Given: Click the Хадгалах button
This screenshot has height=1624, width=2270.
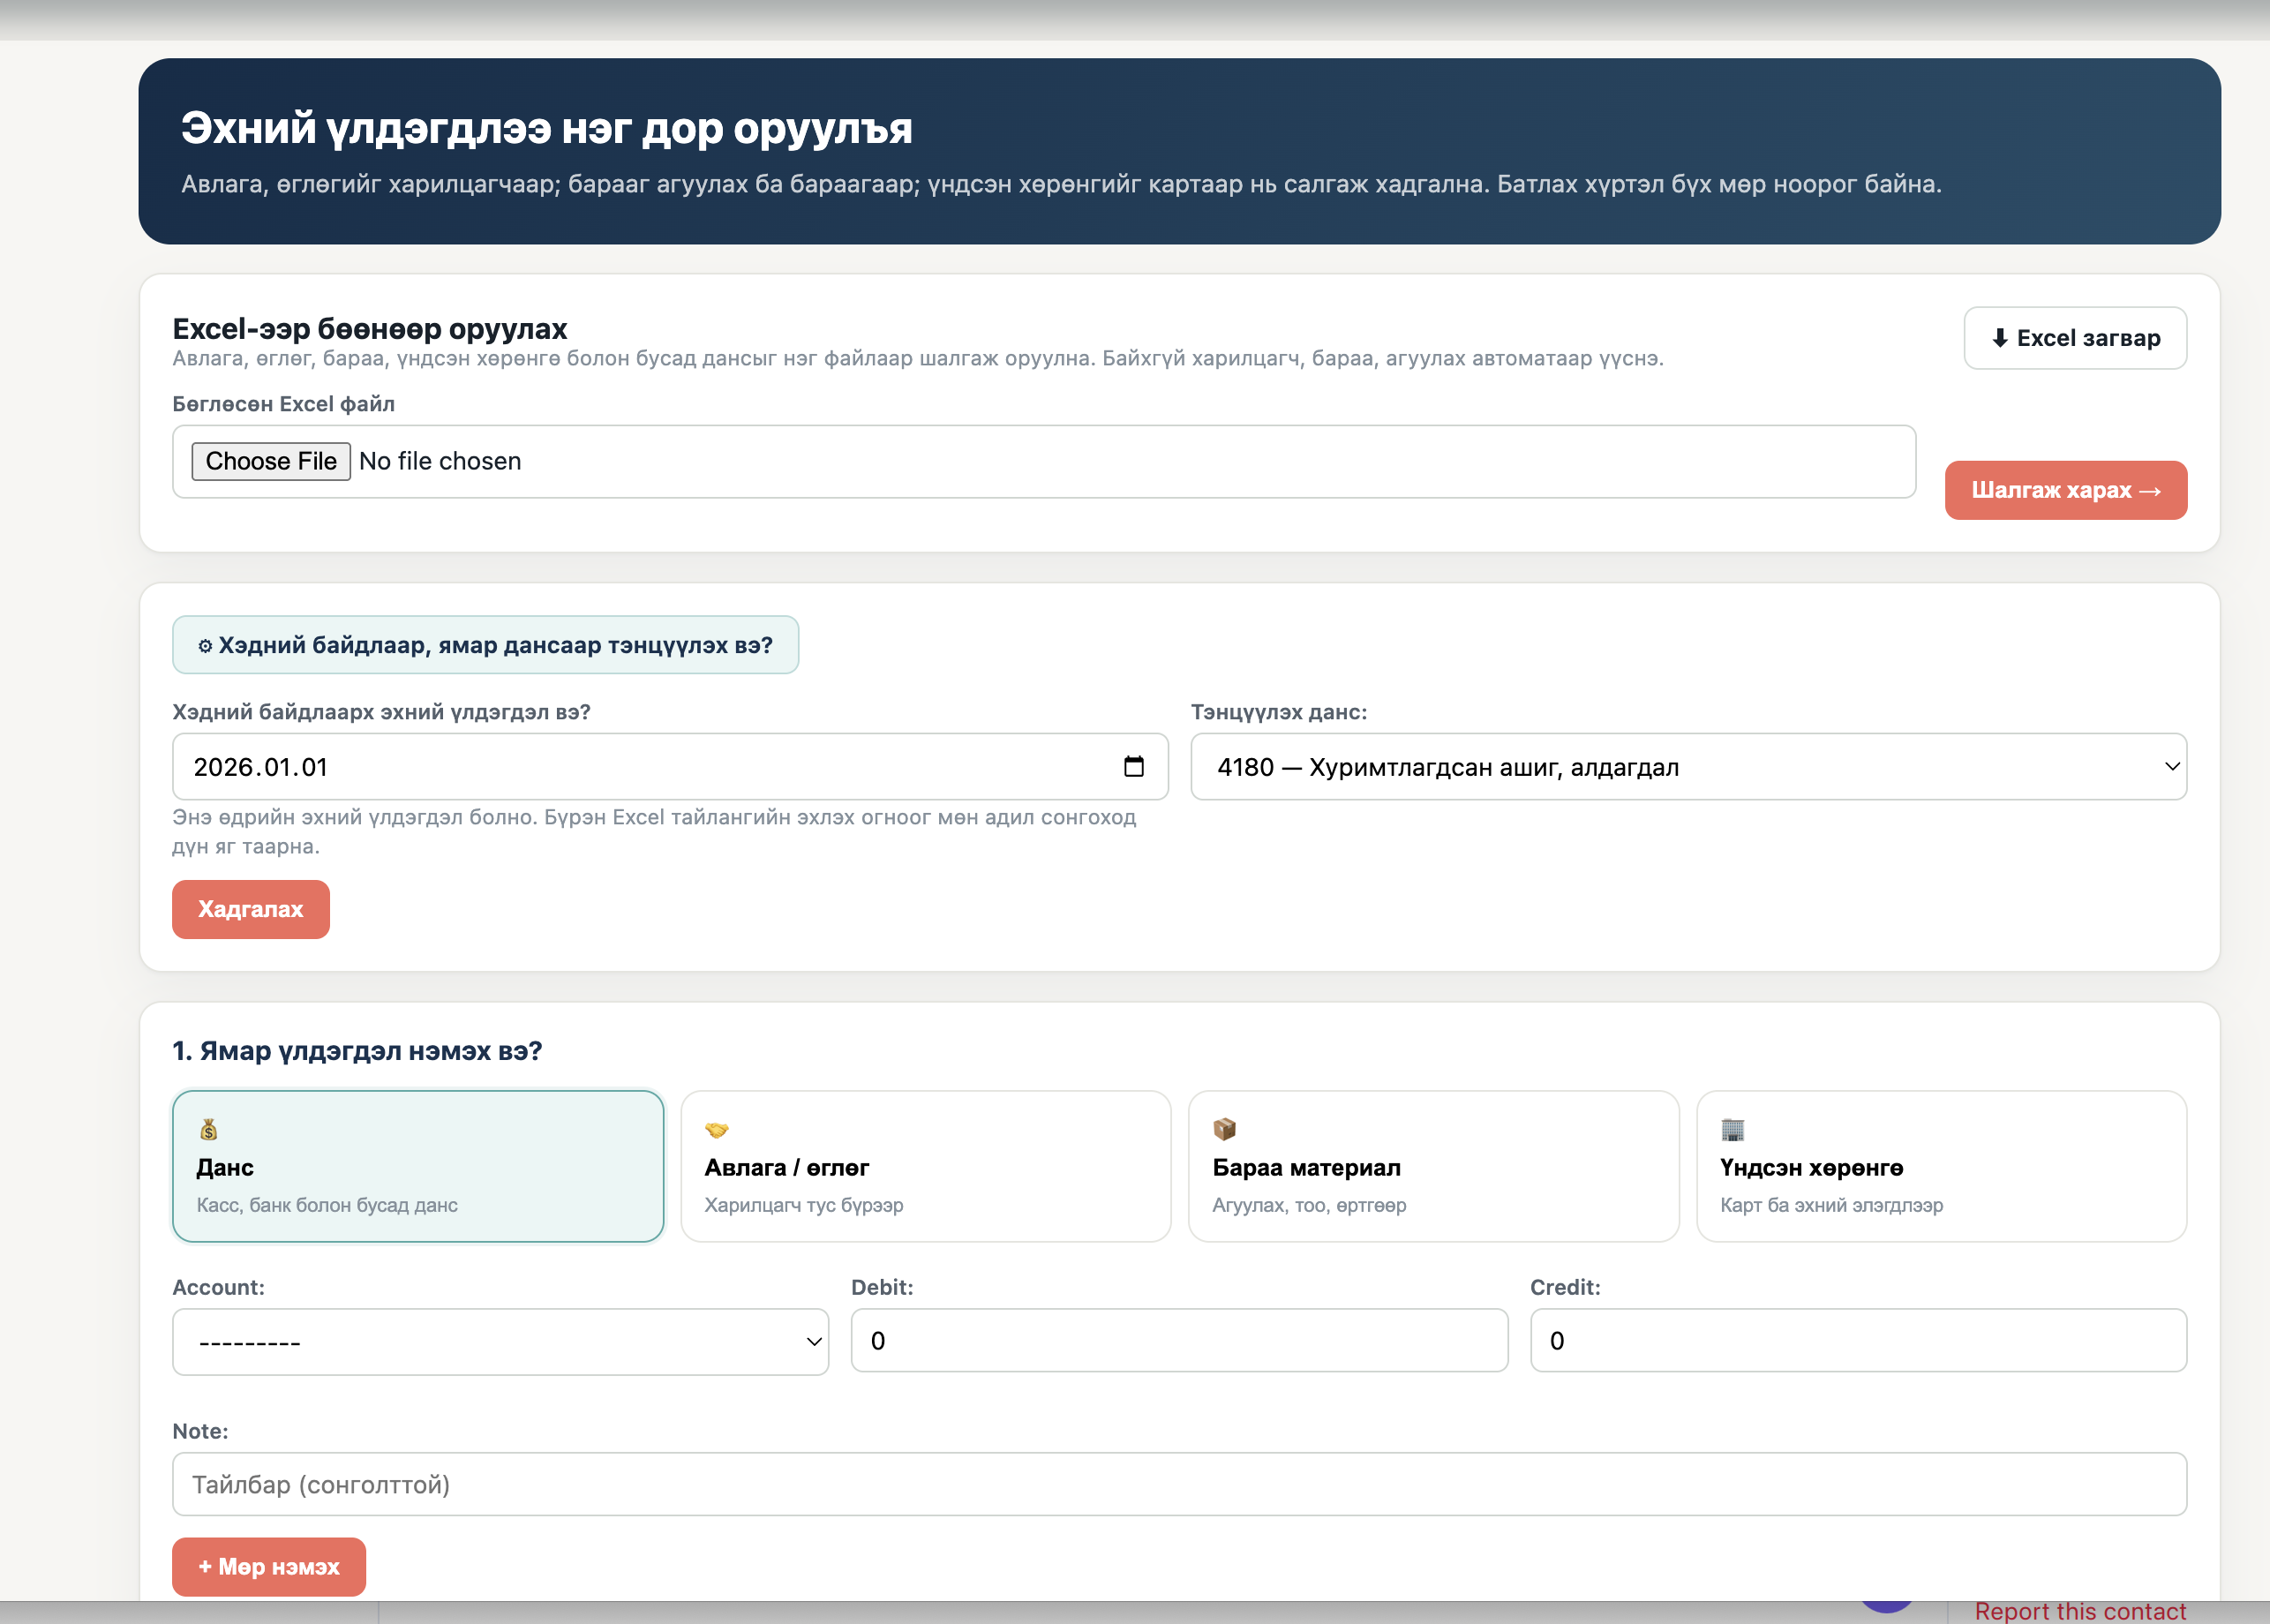Looking at the screenshot, I should [x=251, y=909].
